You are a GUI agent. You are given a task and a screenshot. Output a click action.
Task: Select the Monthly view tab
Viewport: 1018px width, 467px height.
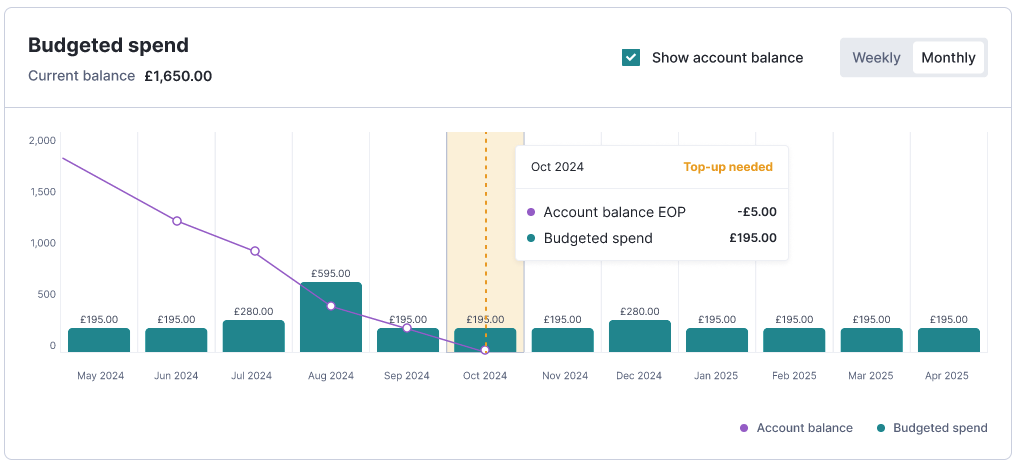(x=948, y=58)
